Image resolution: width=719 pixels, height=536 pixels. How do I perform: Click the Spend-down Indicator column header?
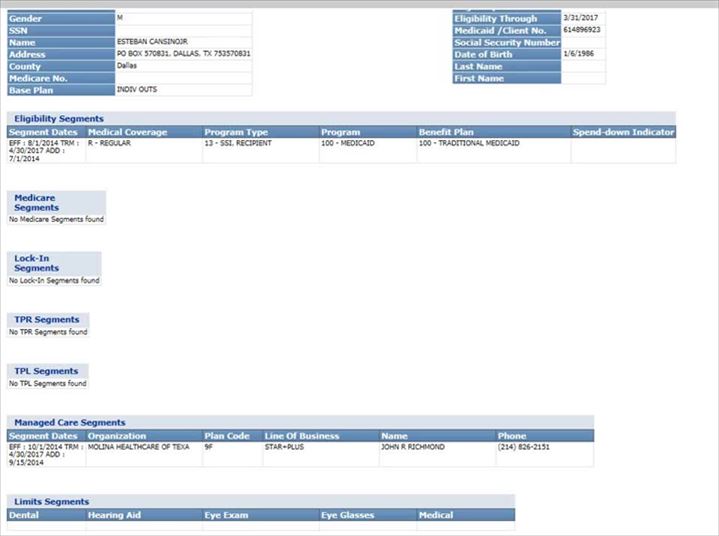623,132
